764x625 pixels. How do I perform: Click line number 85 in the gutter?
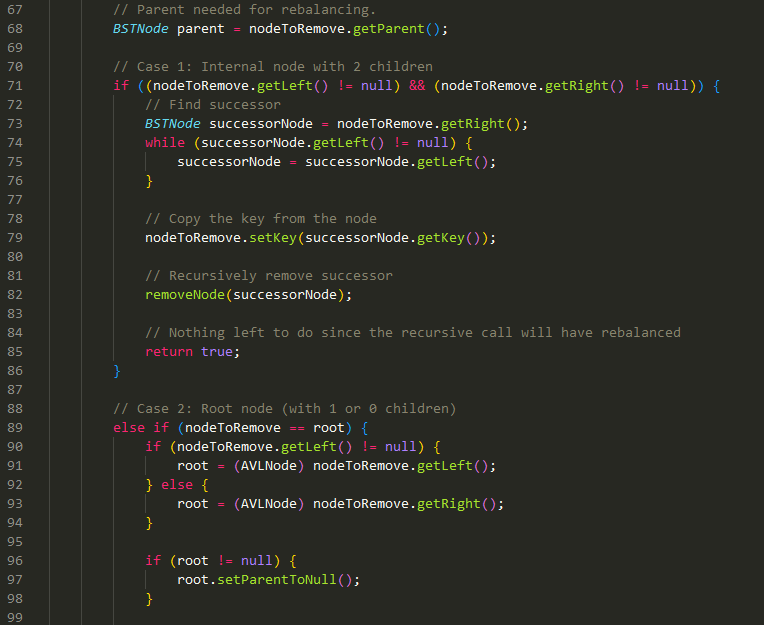point(15,352)
